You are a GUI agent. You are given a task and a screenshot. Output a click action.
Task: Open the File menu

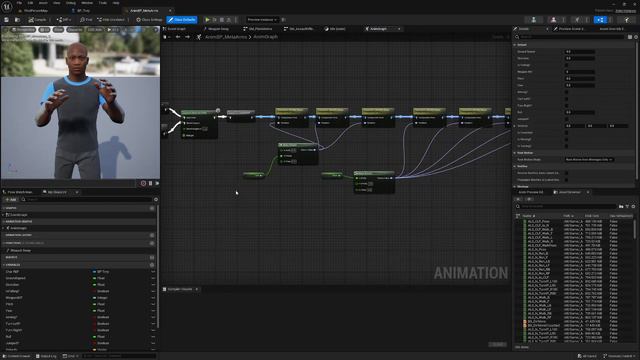coord(19,2)
